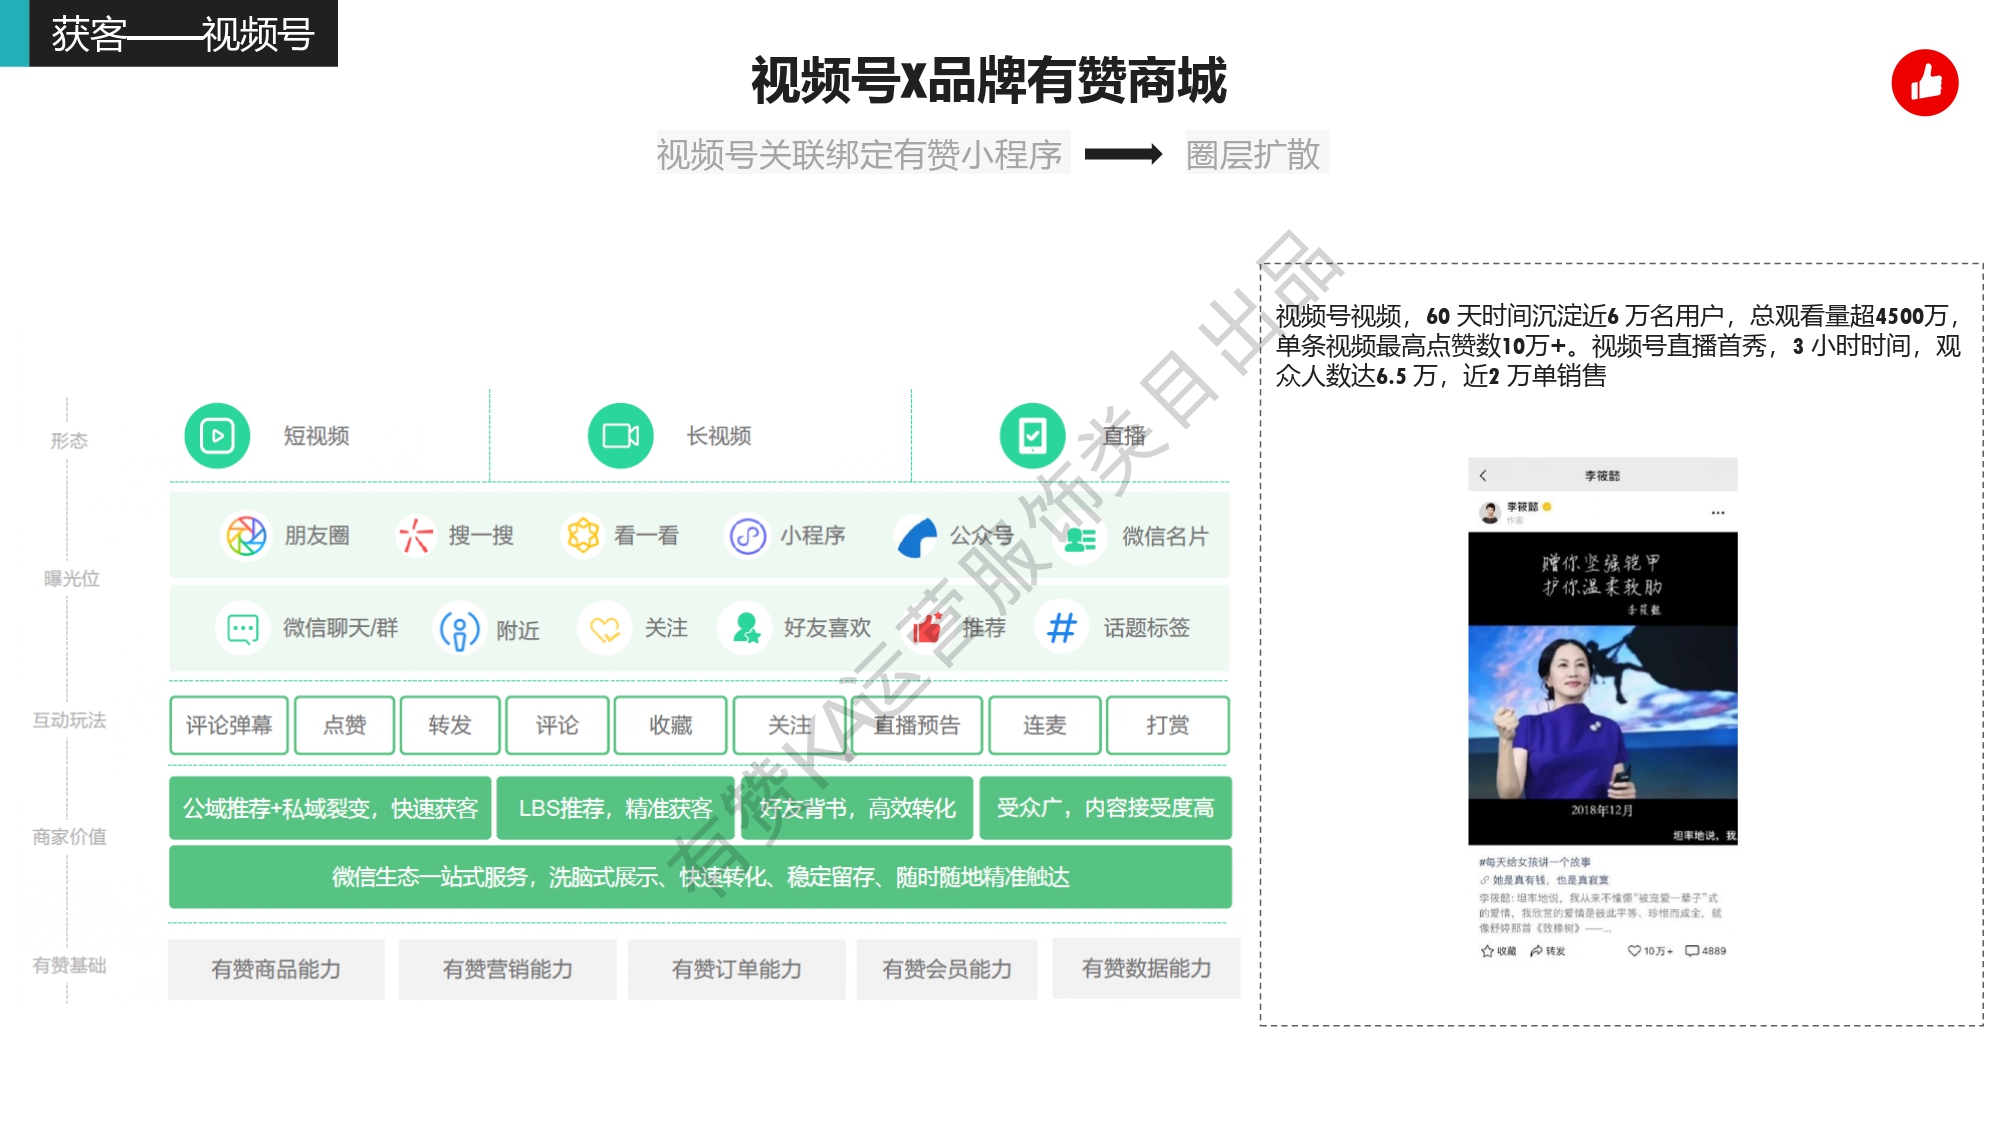This screenshot has width=2000, height=1125.
Task: Select the long video 长视频 camera icon
Action: [620, 436]
